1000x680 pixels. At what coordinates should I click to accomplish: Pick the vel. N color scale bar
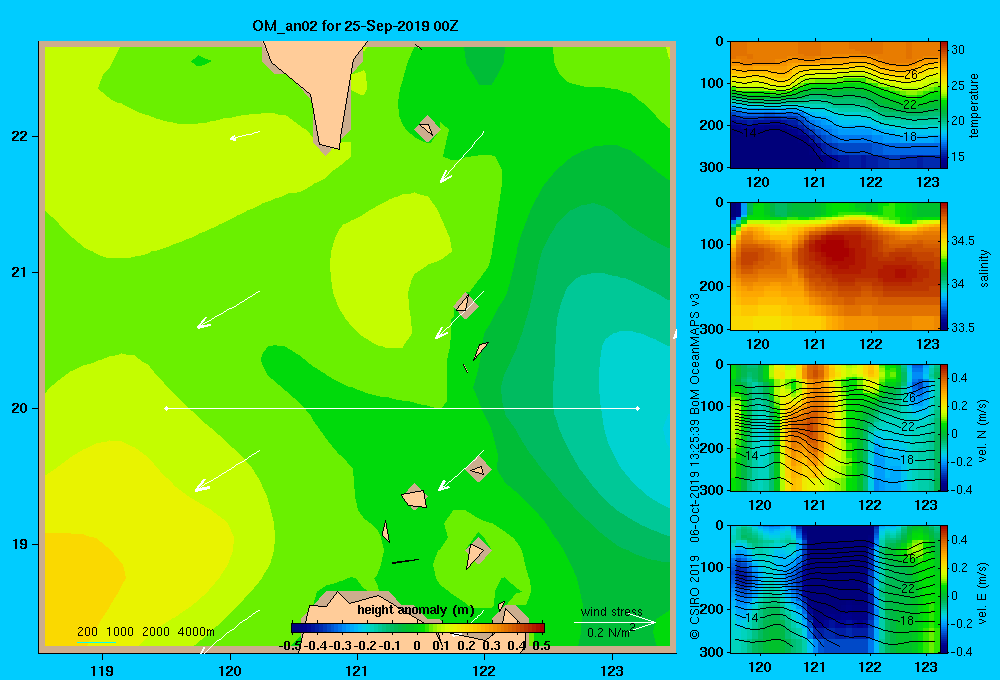(x=944, y=428)
